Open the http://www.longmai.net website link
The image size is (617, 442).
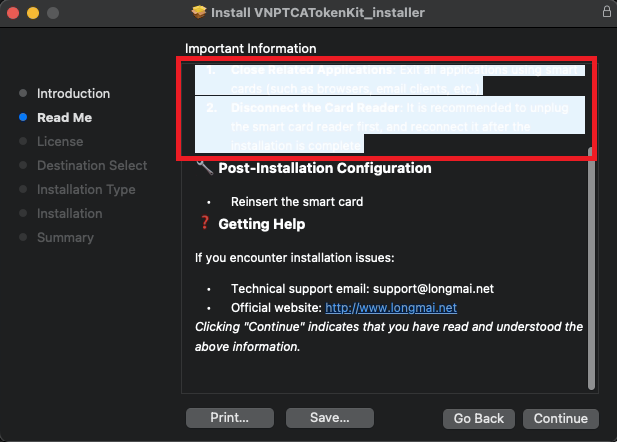391,307
